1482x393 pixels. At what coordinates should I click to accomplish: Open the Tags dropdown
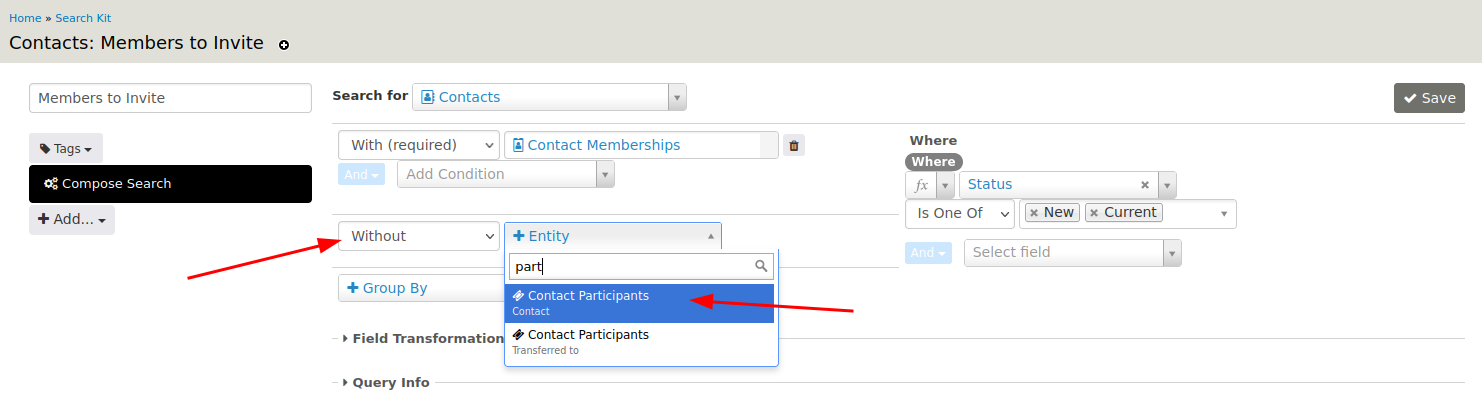tap(66, 148)
